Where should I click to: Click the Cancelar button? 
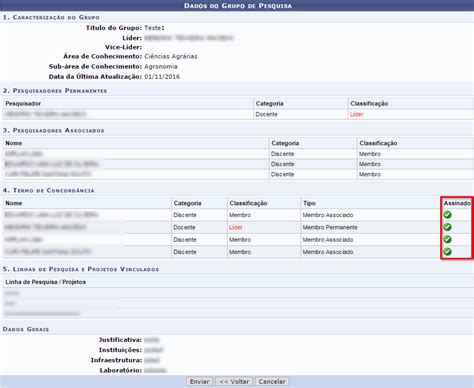coord(272,381)
